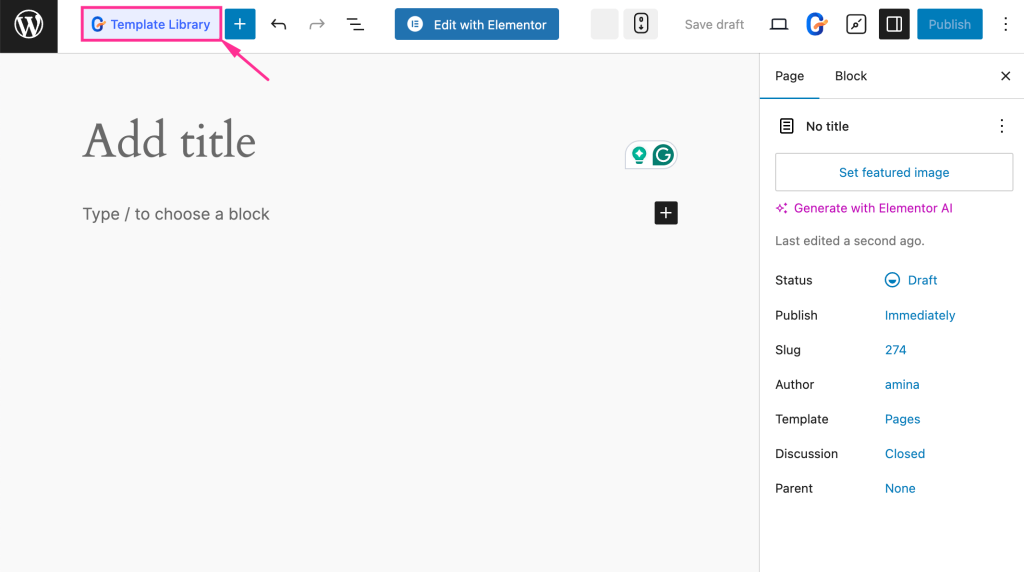Click Edit with Elementor button

(x=476, y=24)
